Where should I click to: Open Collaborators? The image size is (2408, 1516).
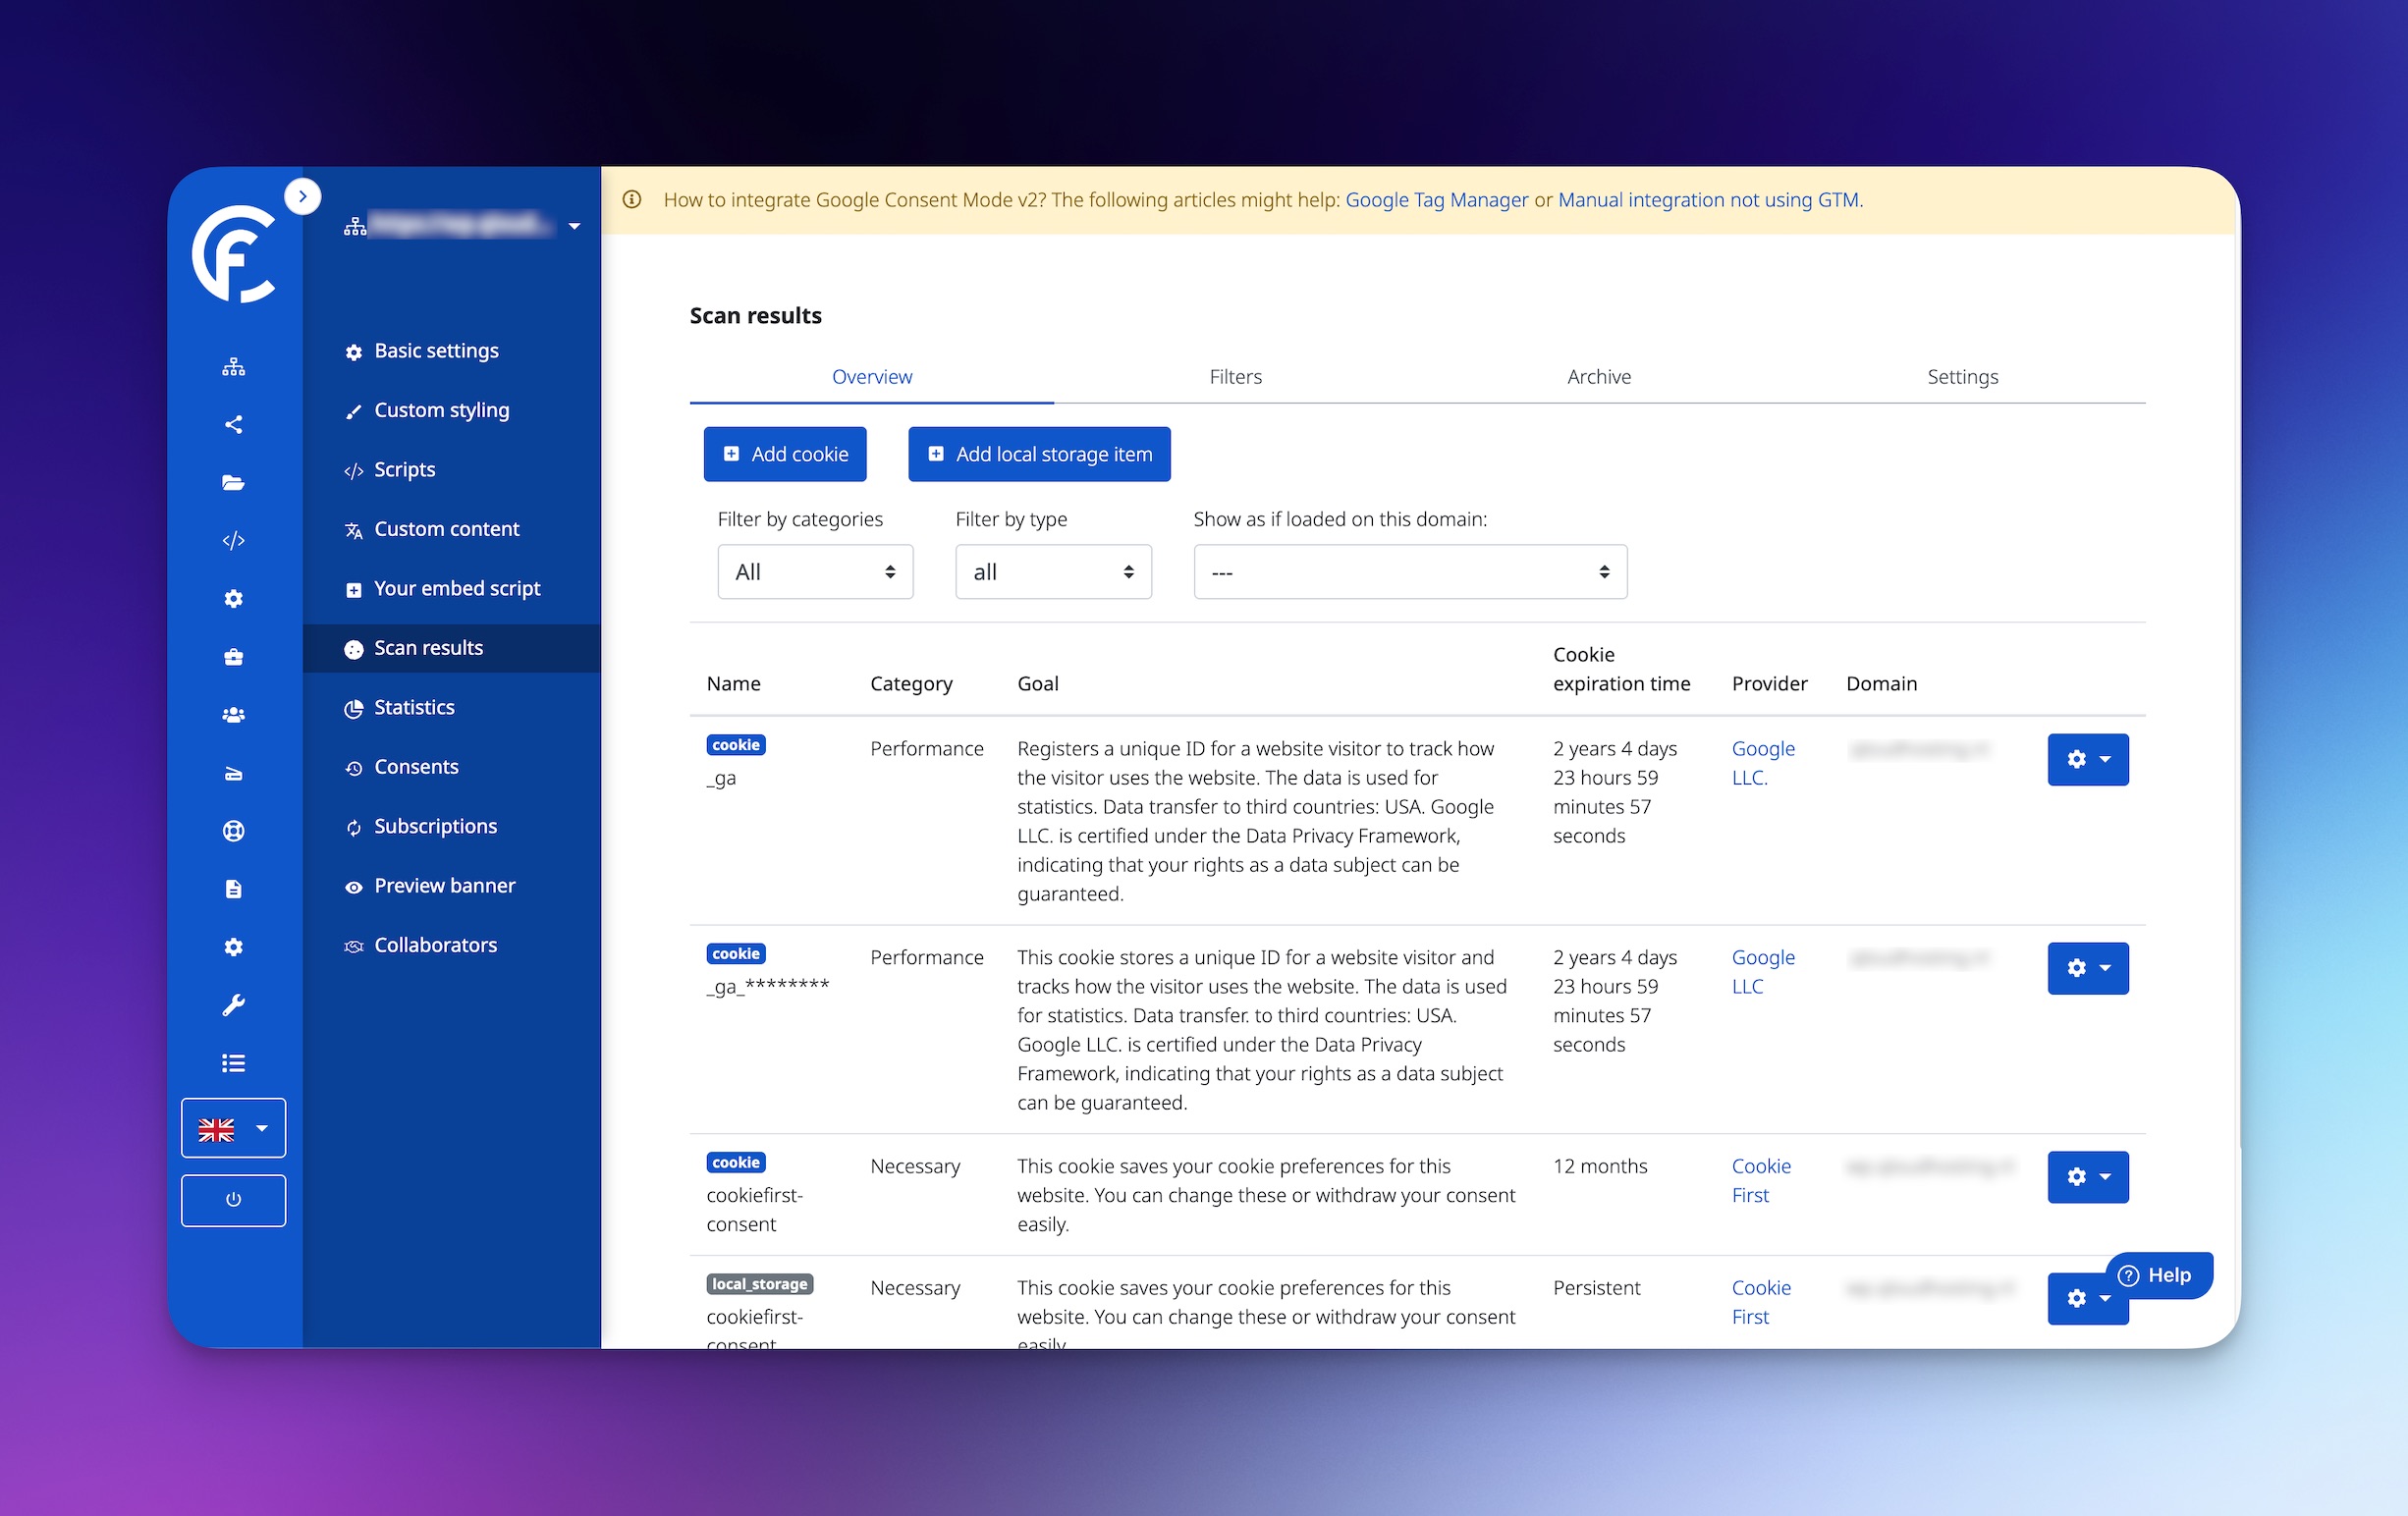(x=435, y=945)
